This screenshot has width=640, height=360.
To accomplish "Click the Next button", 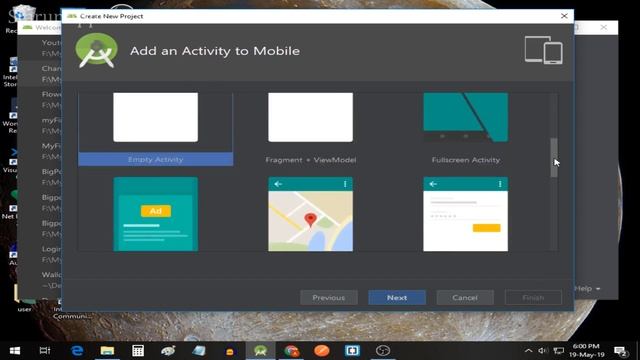I will point(397,298).
